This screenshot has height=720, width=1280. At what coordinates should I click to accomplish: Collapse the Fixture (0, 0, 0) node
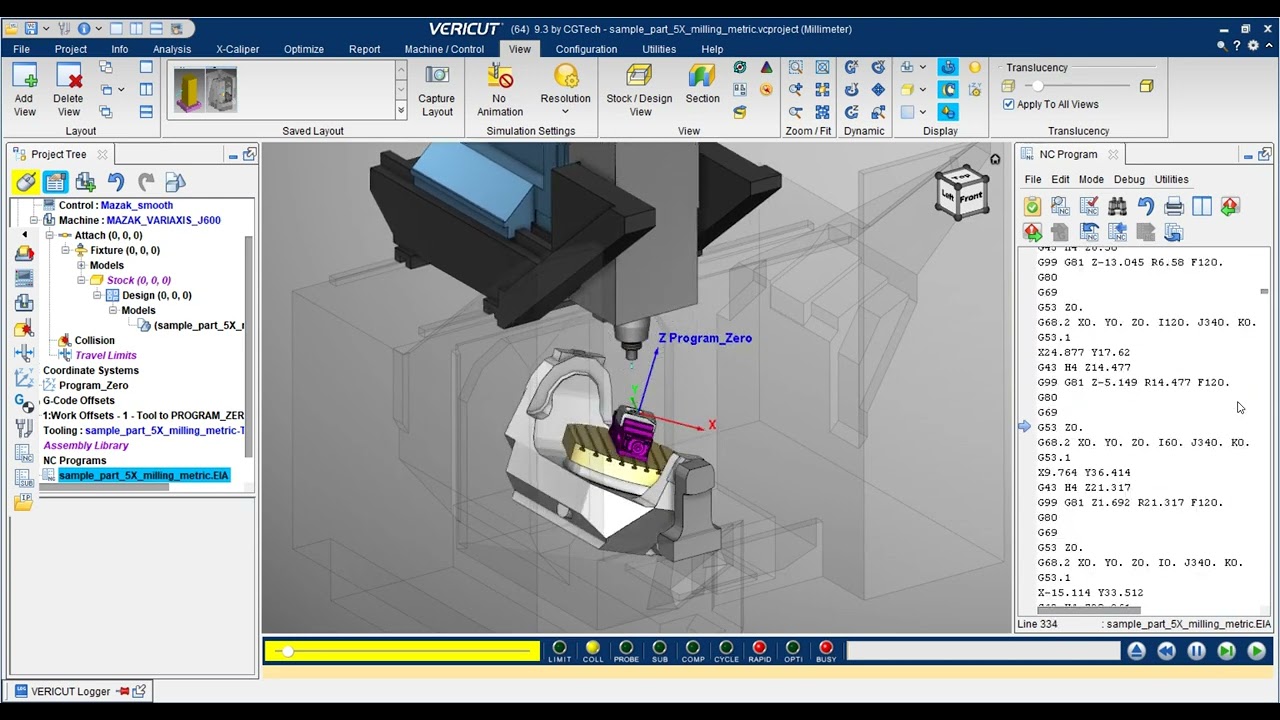coord(66,250)
